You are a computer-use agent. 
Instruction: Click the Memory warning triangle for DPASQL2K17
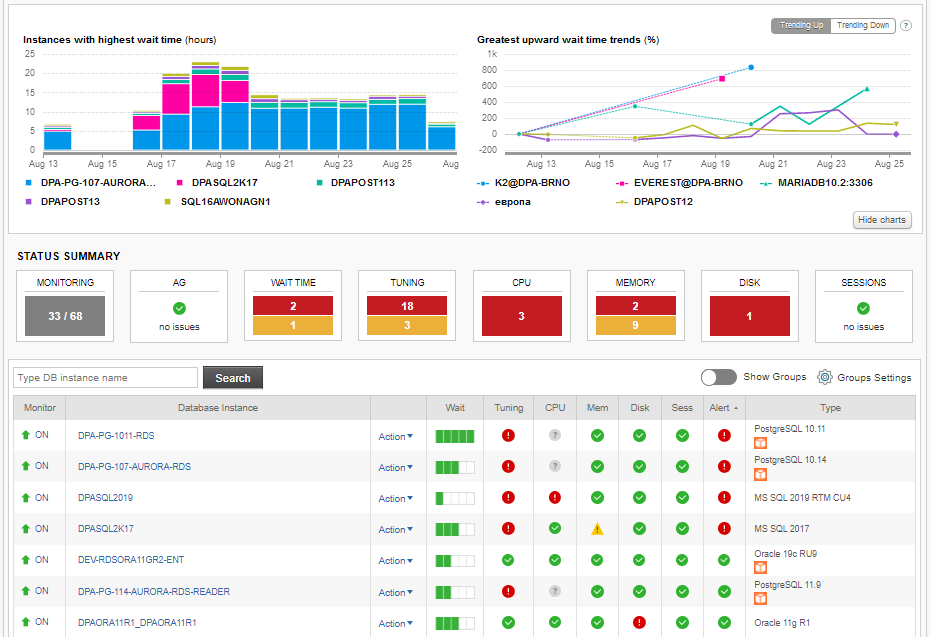(x=597, y=529)
